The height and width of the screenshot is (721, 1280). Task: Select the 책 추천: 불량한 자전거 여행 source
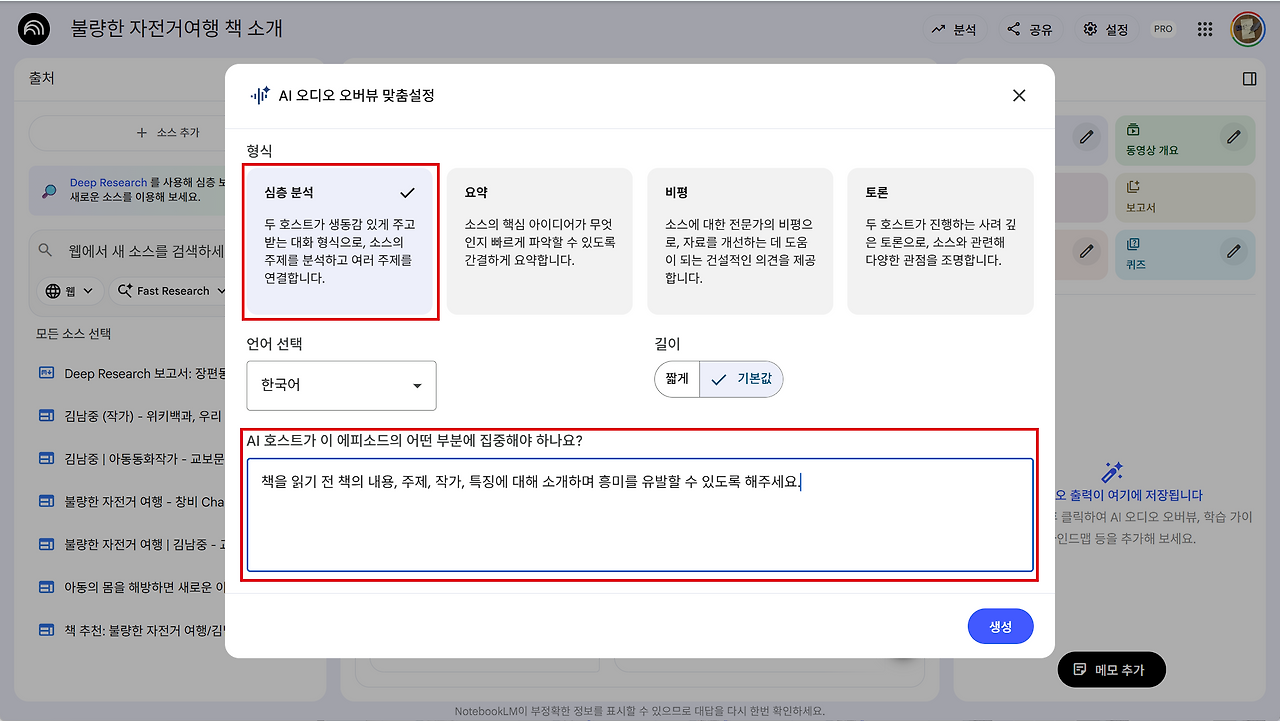[130, 630]
